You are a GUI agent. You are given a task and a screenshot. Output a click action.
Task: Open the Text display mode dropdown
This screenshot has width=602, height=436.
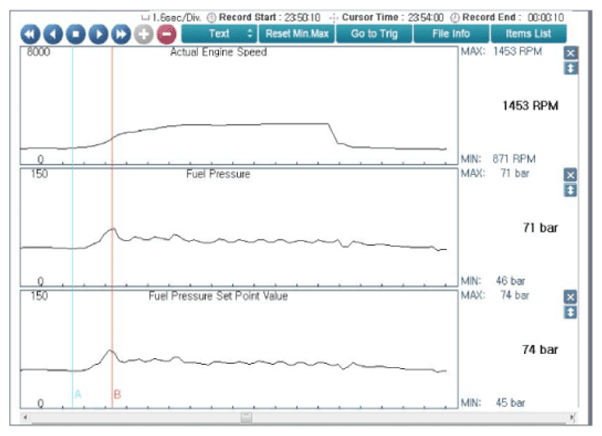[x=219, y=34]
